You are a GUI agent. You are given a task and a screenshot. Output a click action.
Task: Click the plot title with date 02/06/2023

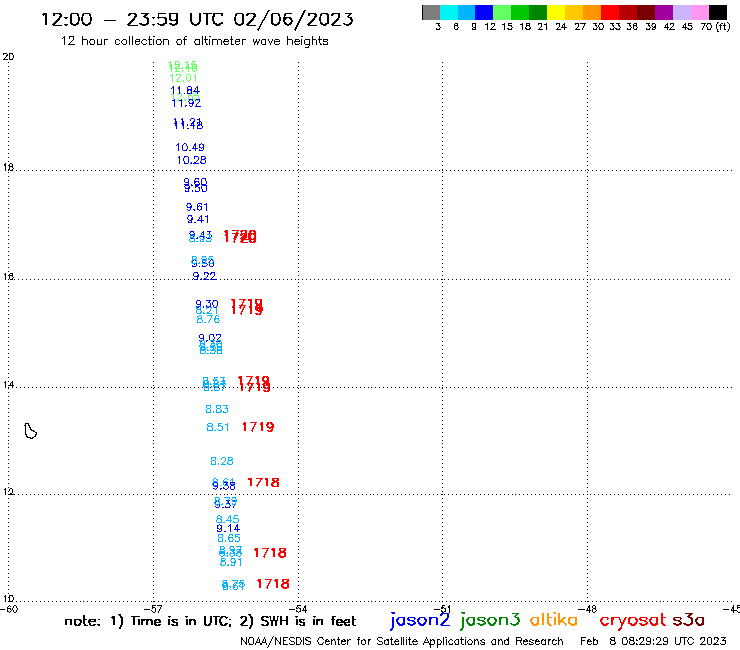click(x=197, y=19)
